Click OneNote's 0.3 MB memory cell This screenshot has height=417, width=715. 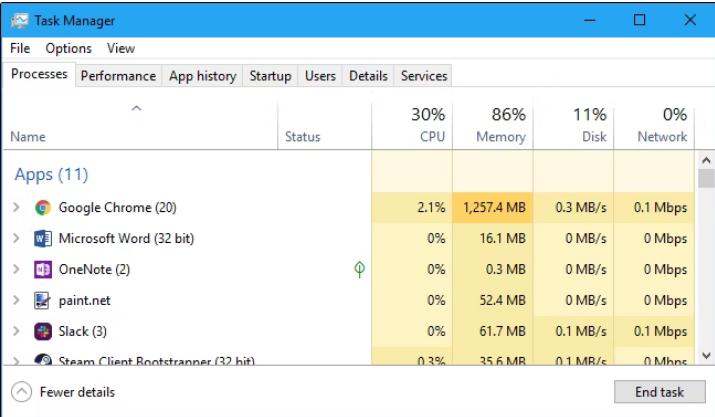(x=492, y=270)
